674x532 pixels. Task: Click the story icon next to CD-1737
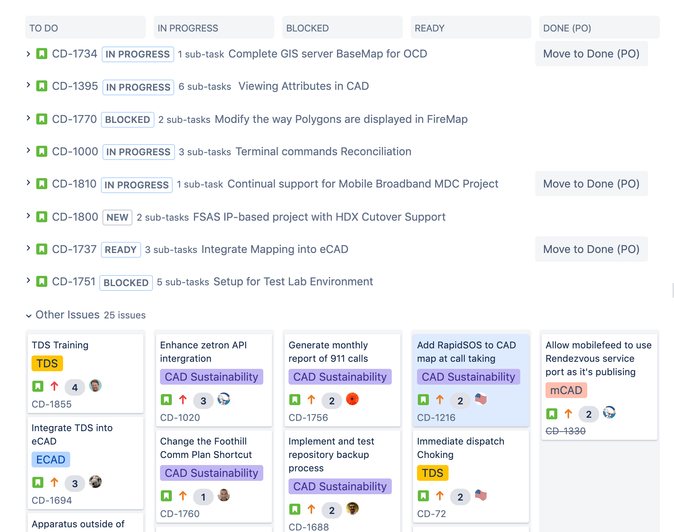click(42, 249)
